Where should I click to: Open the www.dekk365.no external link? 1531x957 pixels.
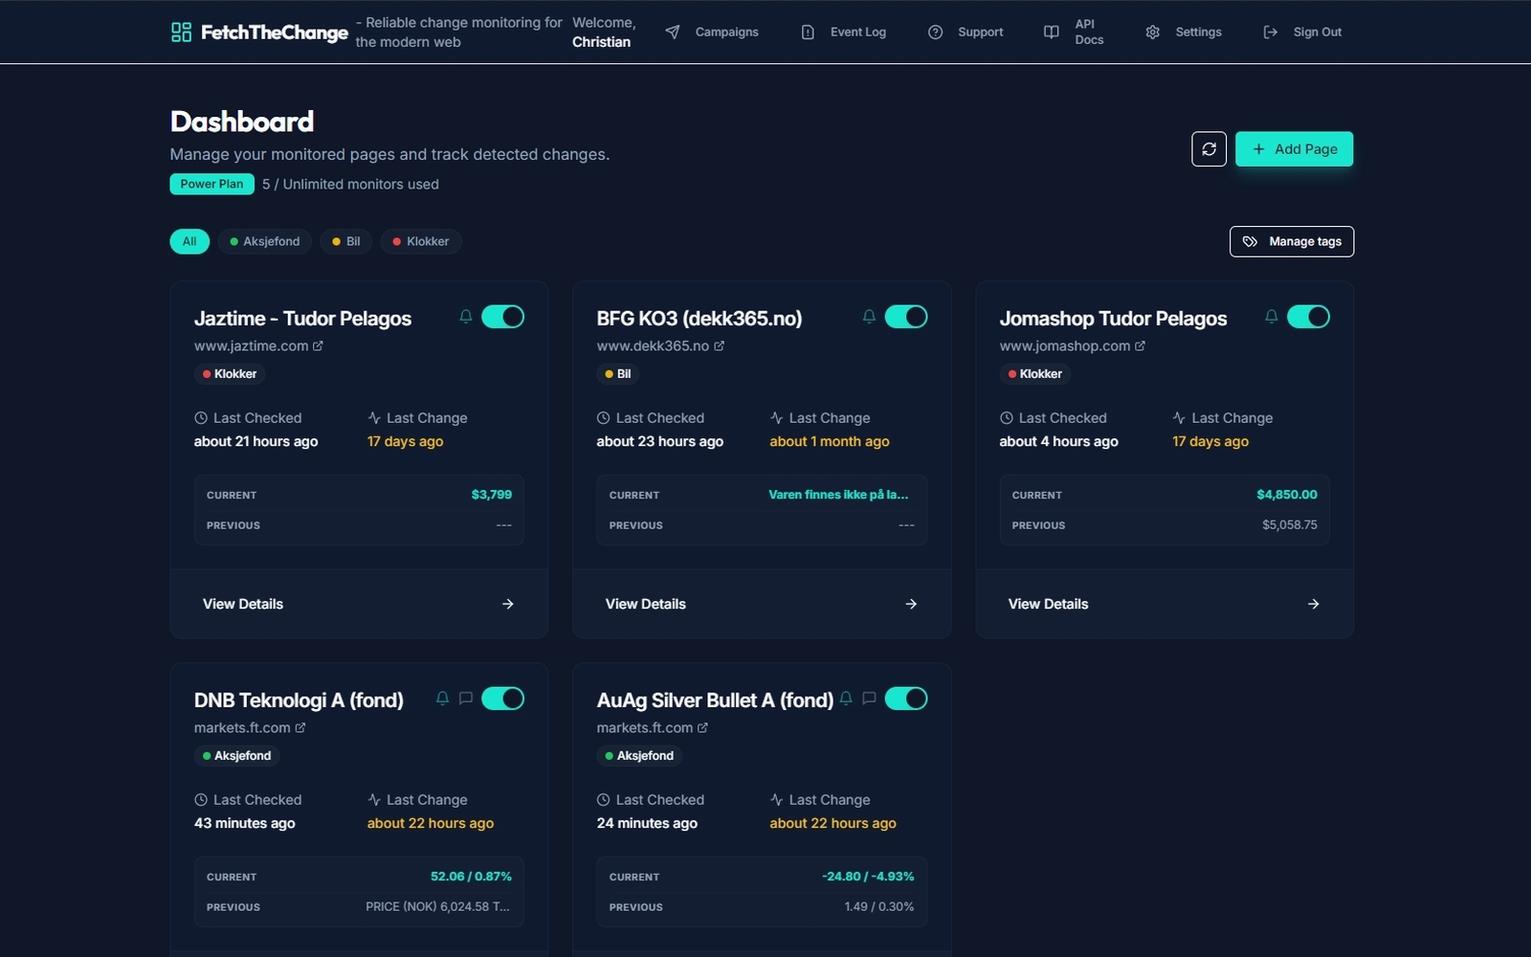pos(660,346)
